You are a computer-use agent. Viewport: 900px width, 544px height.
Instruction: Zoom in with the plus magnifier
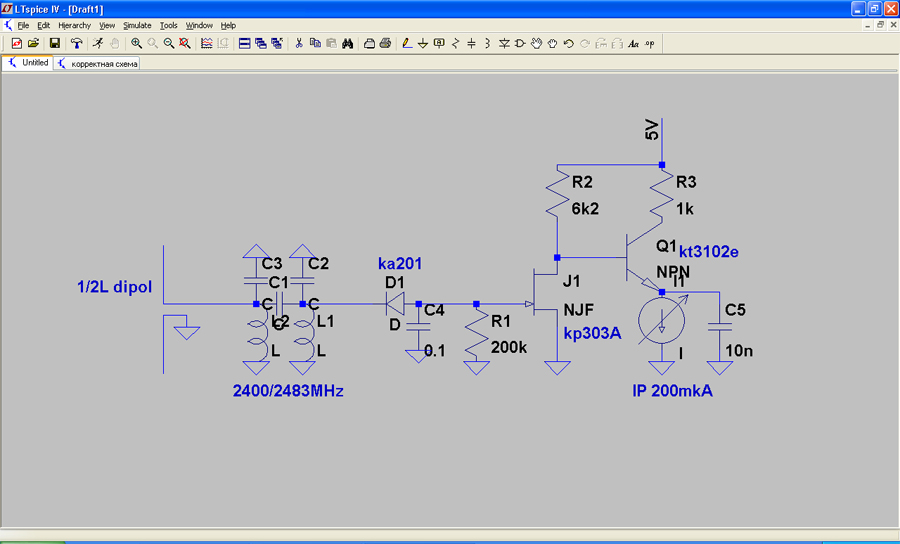click(136, 44)
